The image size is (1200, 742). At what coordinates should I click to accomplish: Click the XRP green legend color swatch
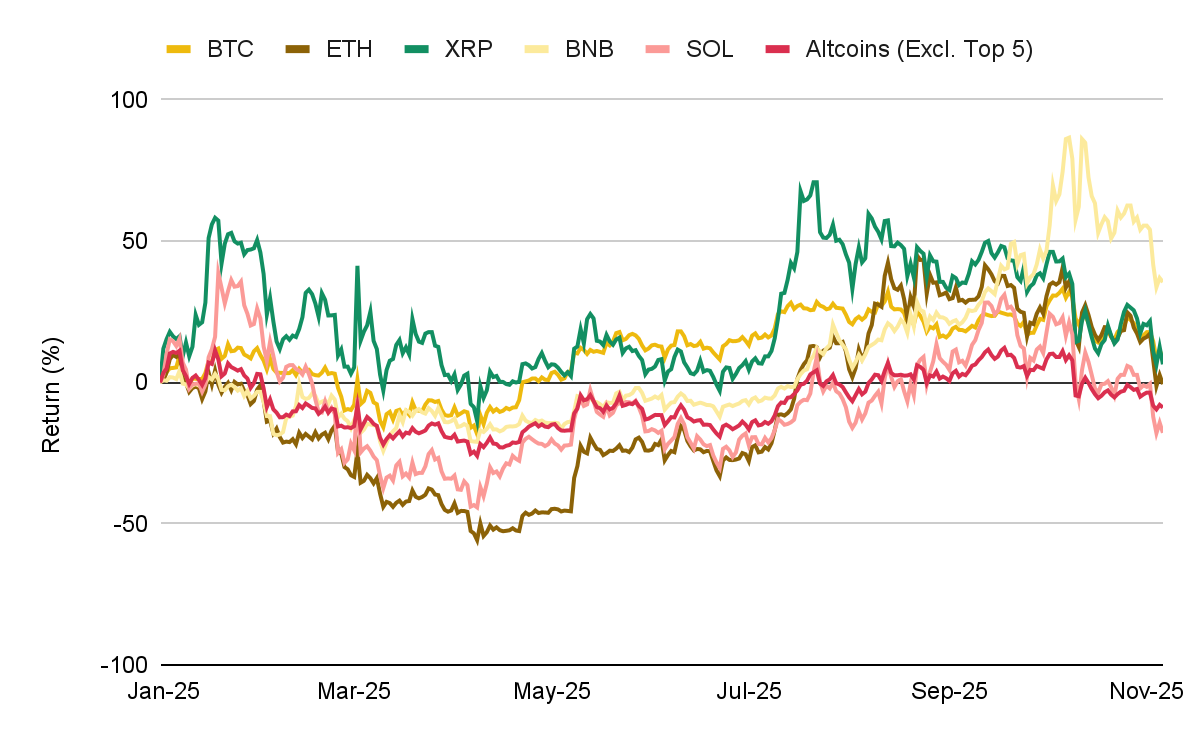coord(418,49)
